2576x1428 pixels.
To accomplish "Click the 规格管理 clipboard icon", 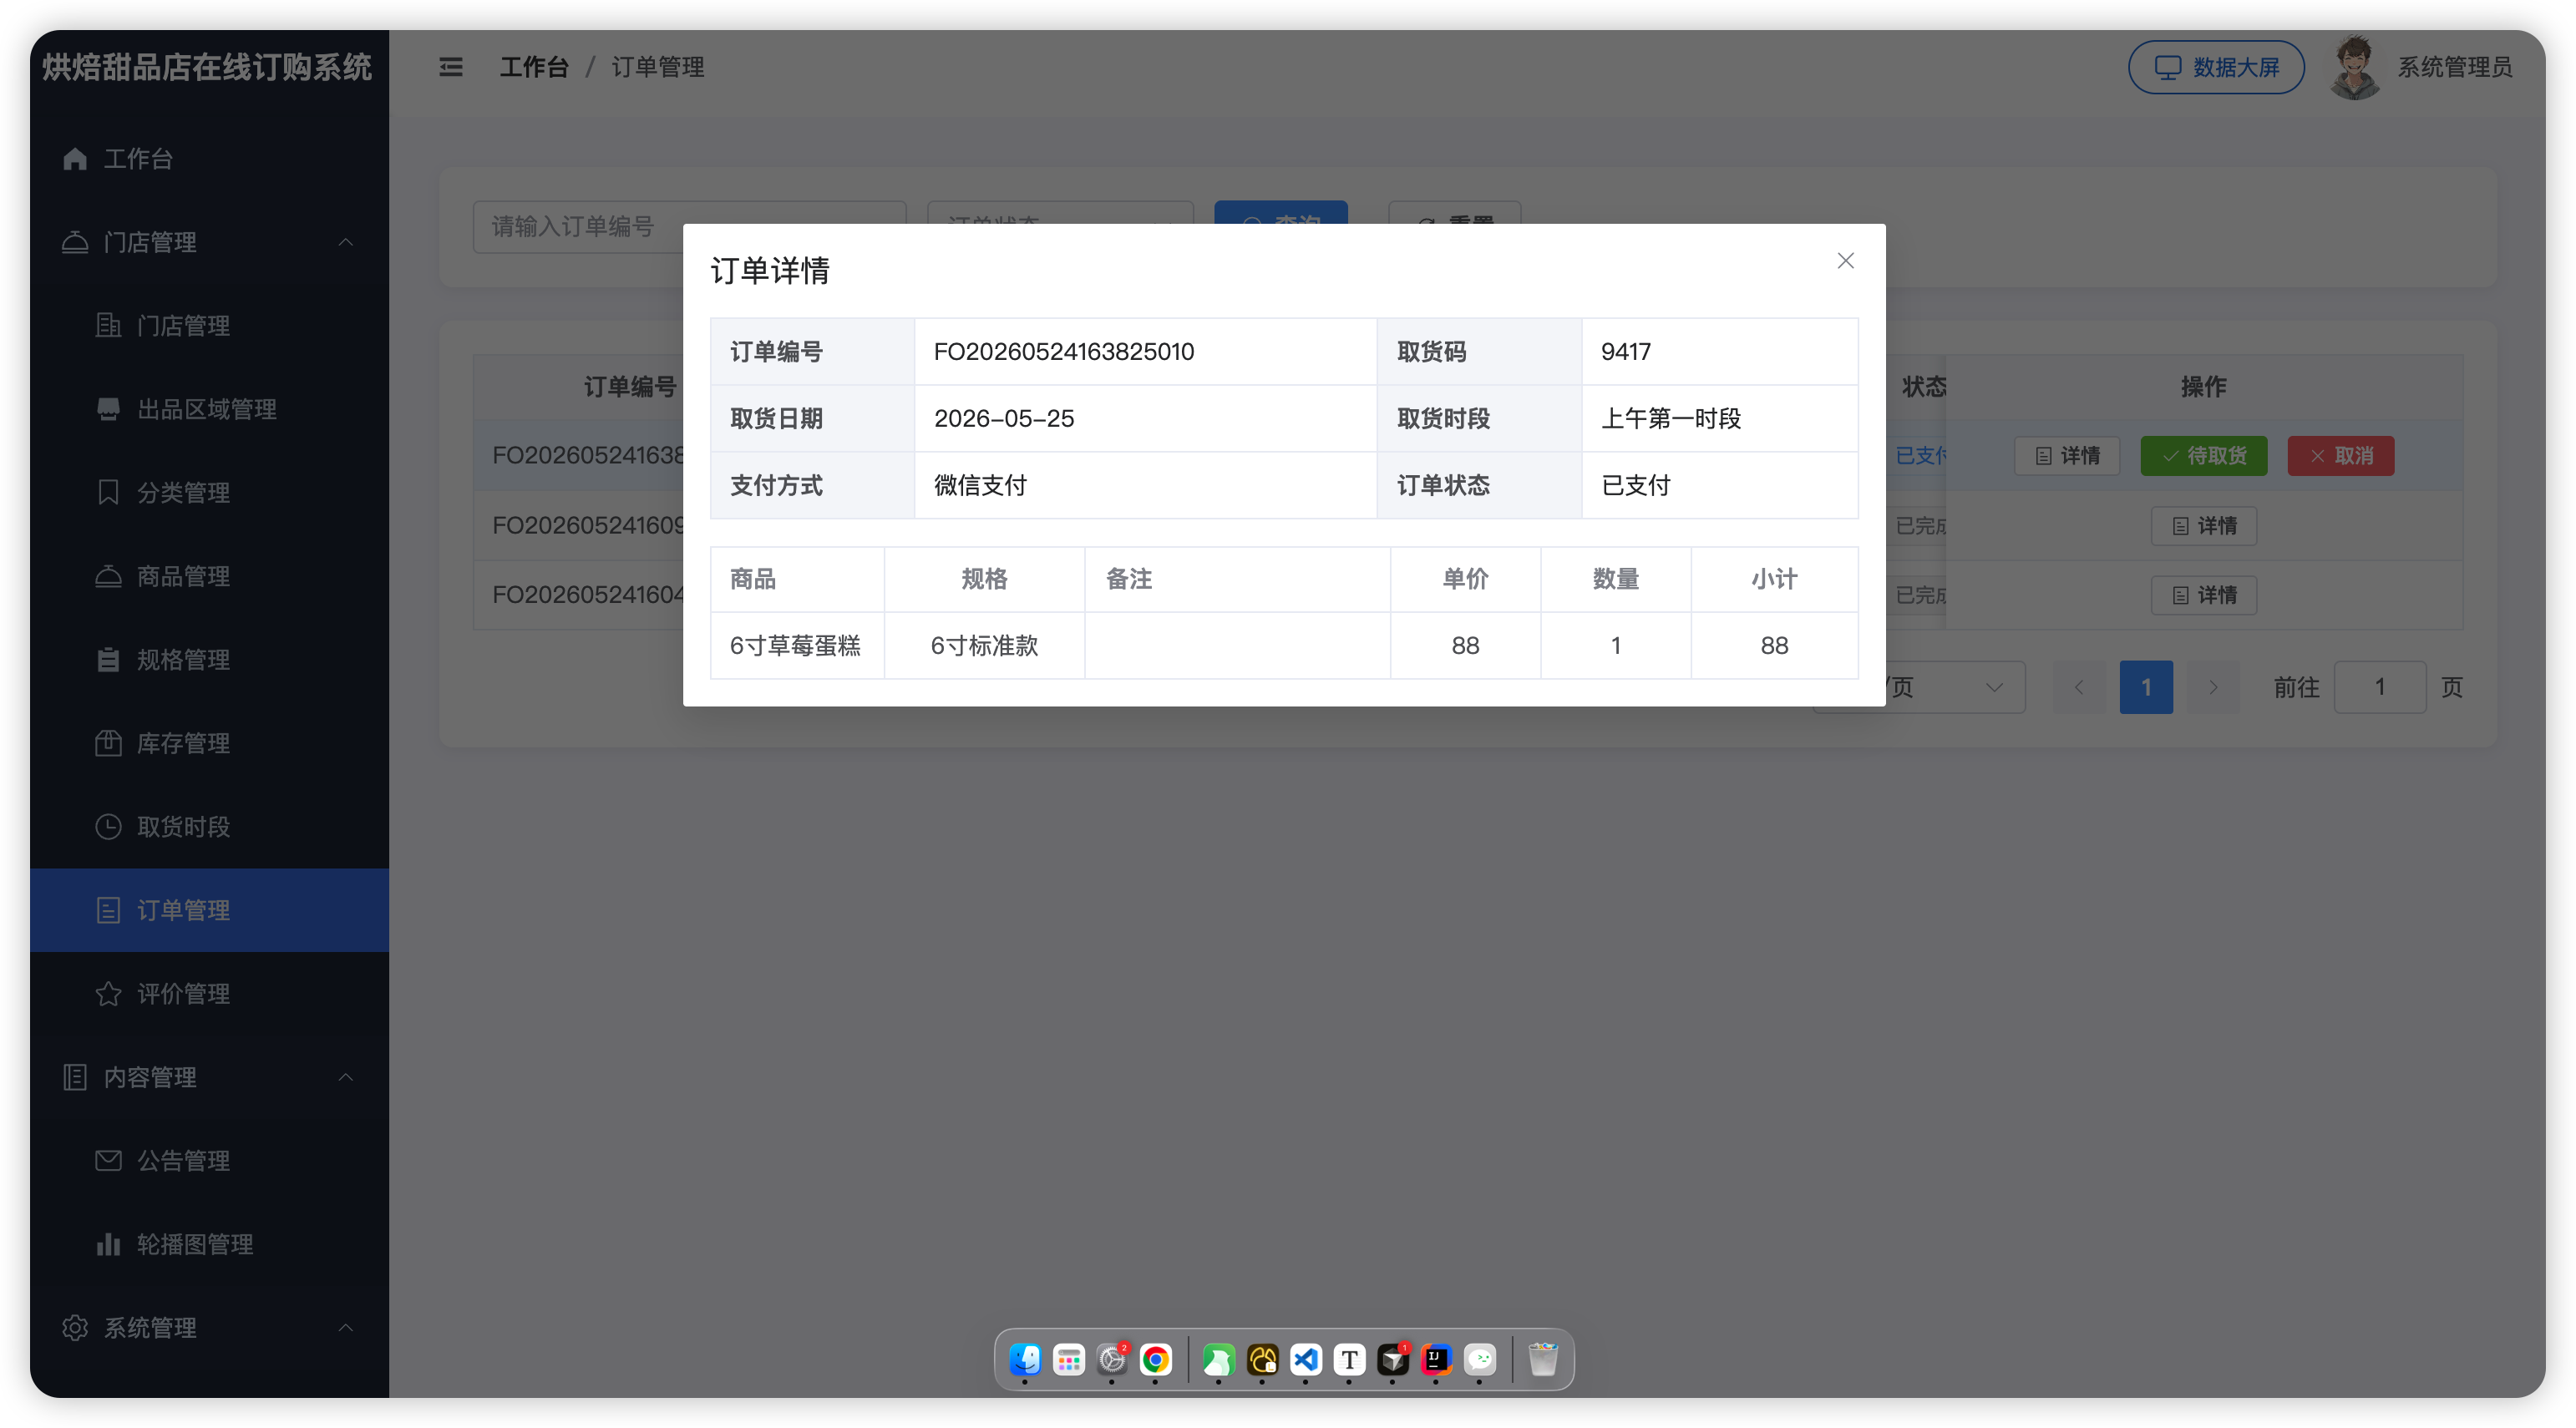I will (108, 659).
